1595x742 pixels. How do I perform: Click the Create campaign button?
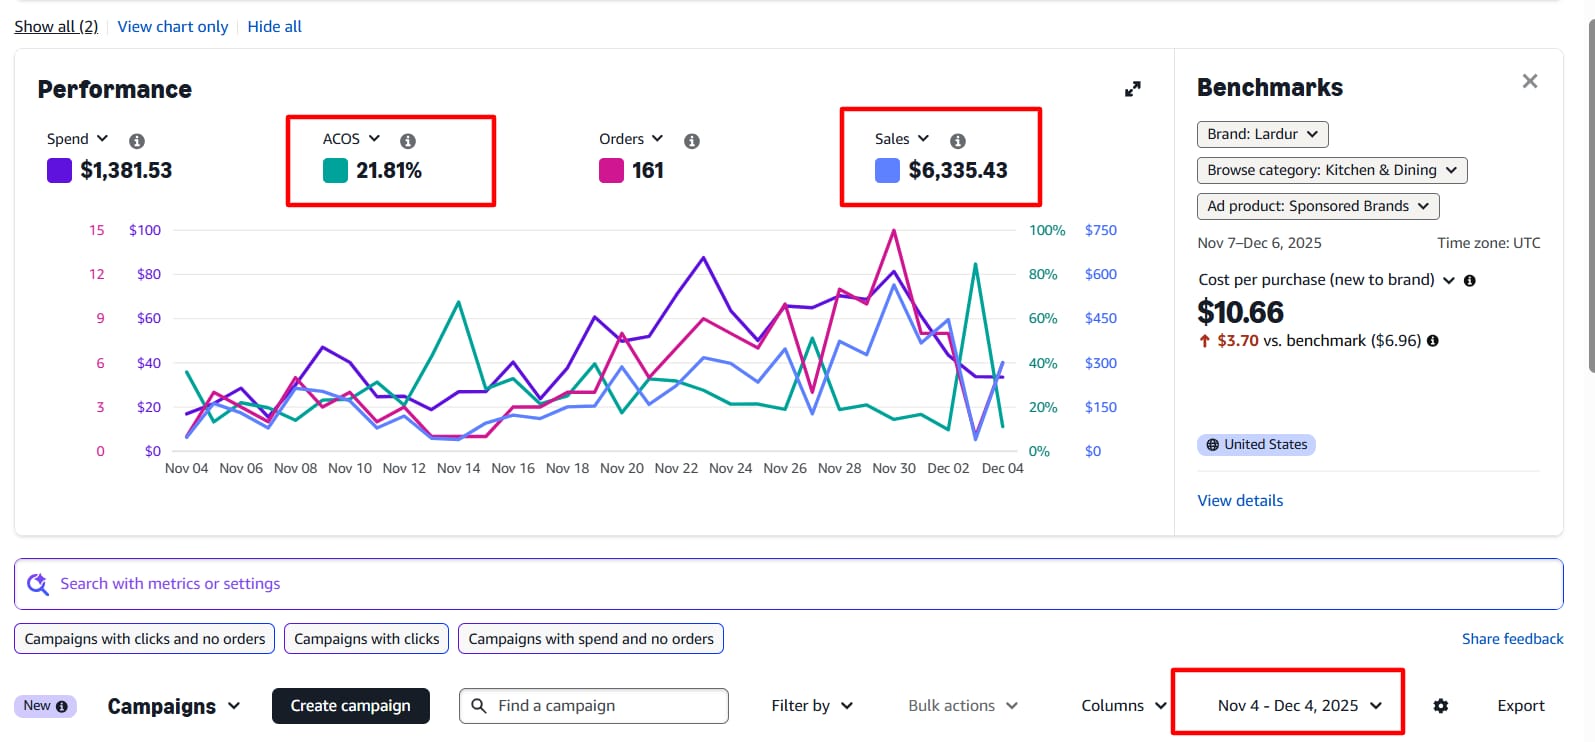pyautogui.click(x=350, y=706)
